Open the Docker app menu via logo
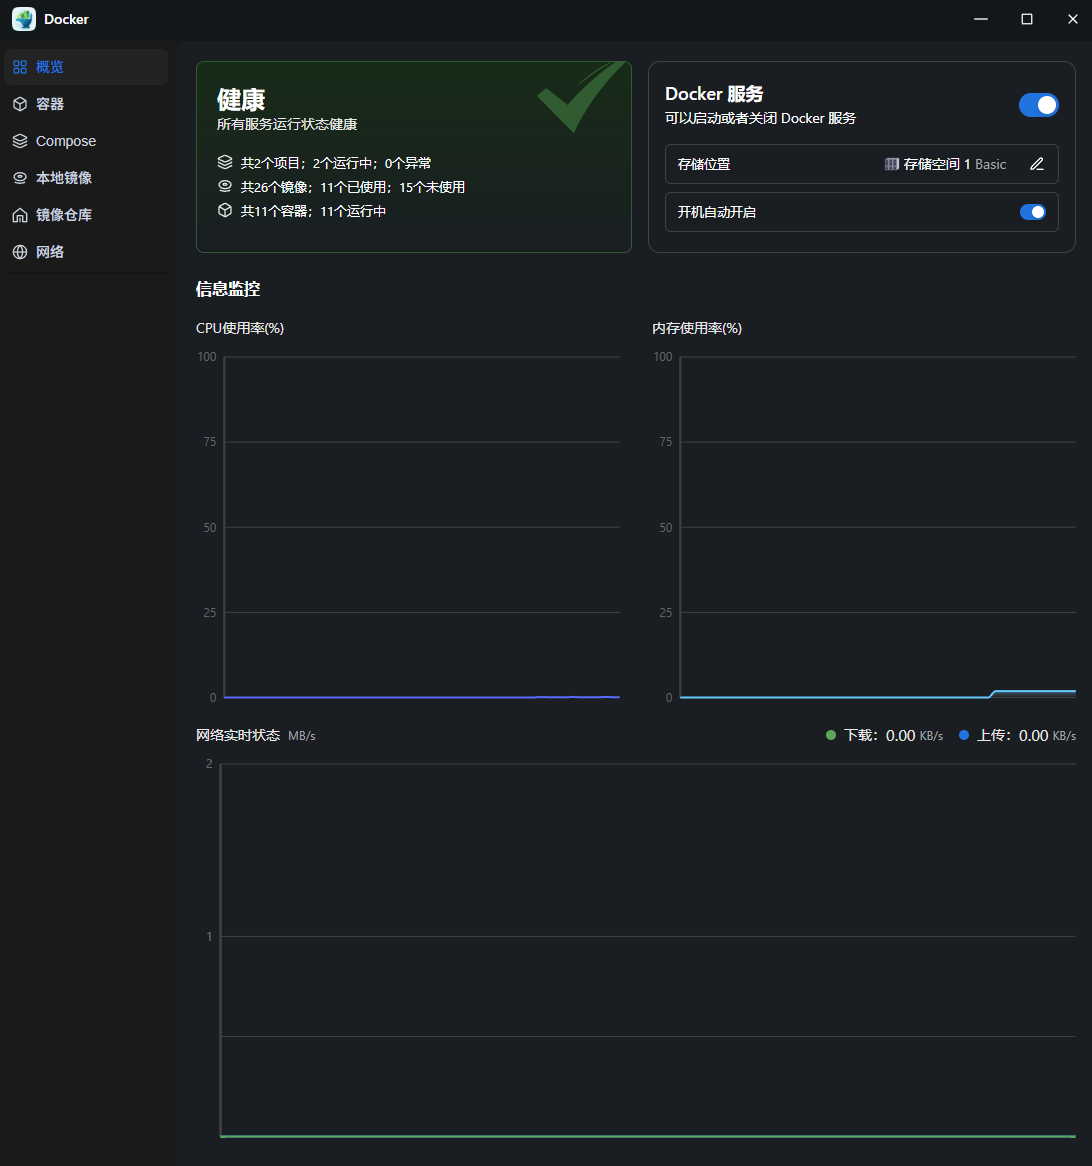The width and height of the screenshot is (1092, 1166). pos(23,18)
